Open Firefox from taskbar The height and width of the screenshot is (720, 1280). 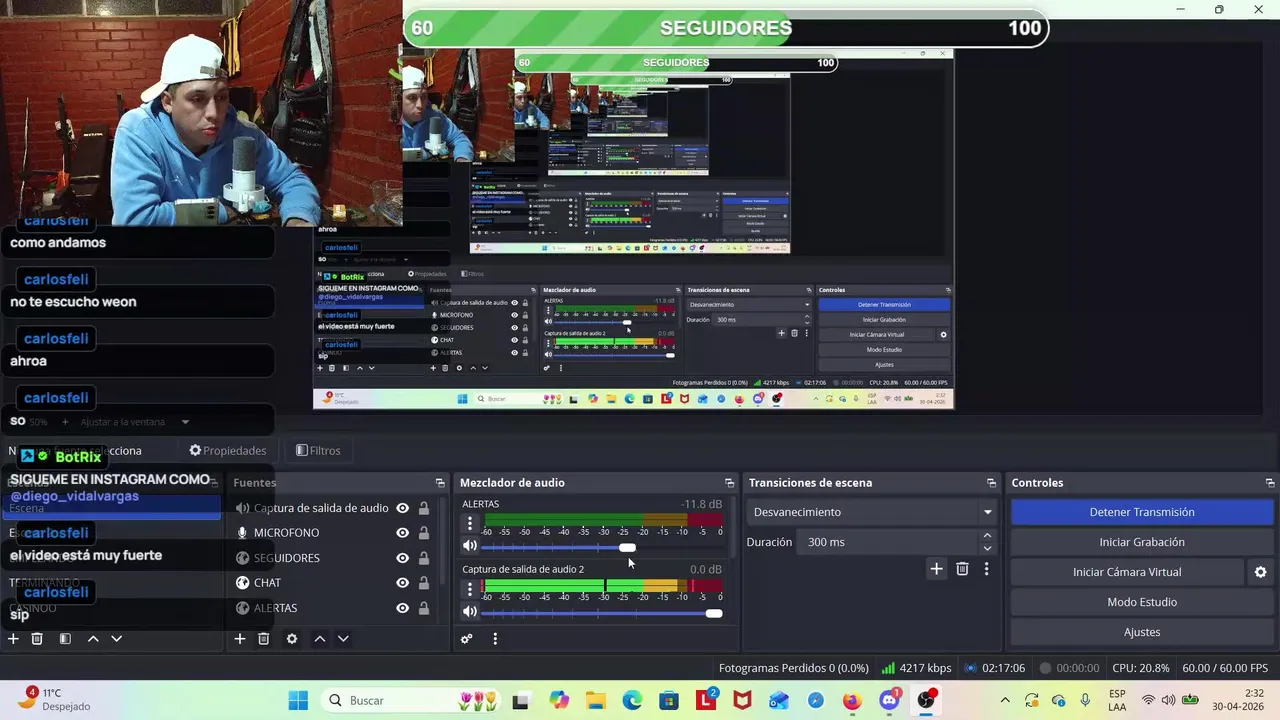pyautogui.click(x=852, y=700)
